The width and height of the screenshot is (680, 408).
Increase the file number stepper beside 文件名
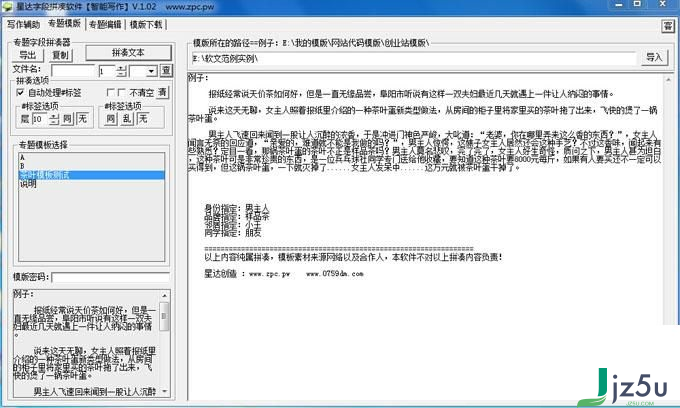pyautogui.click(x=121, y=68)
